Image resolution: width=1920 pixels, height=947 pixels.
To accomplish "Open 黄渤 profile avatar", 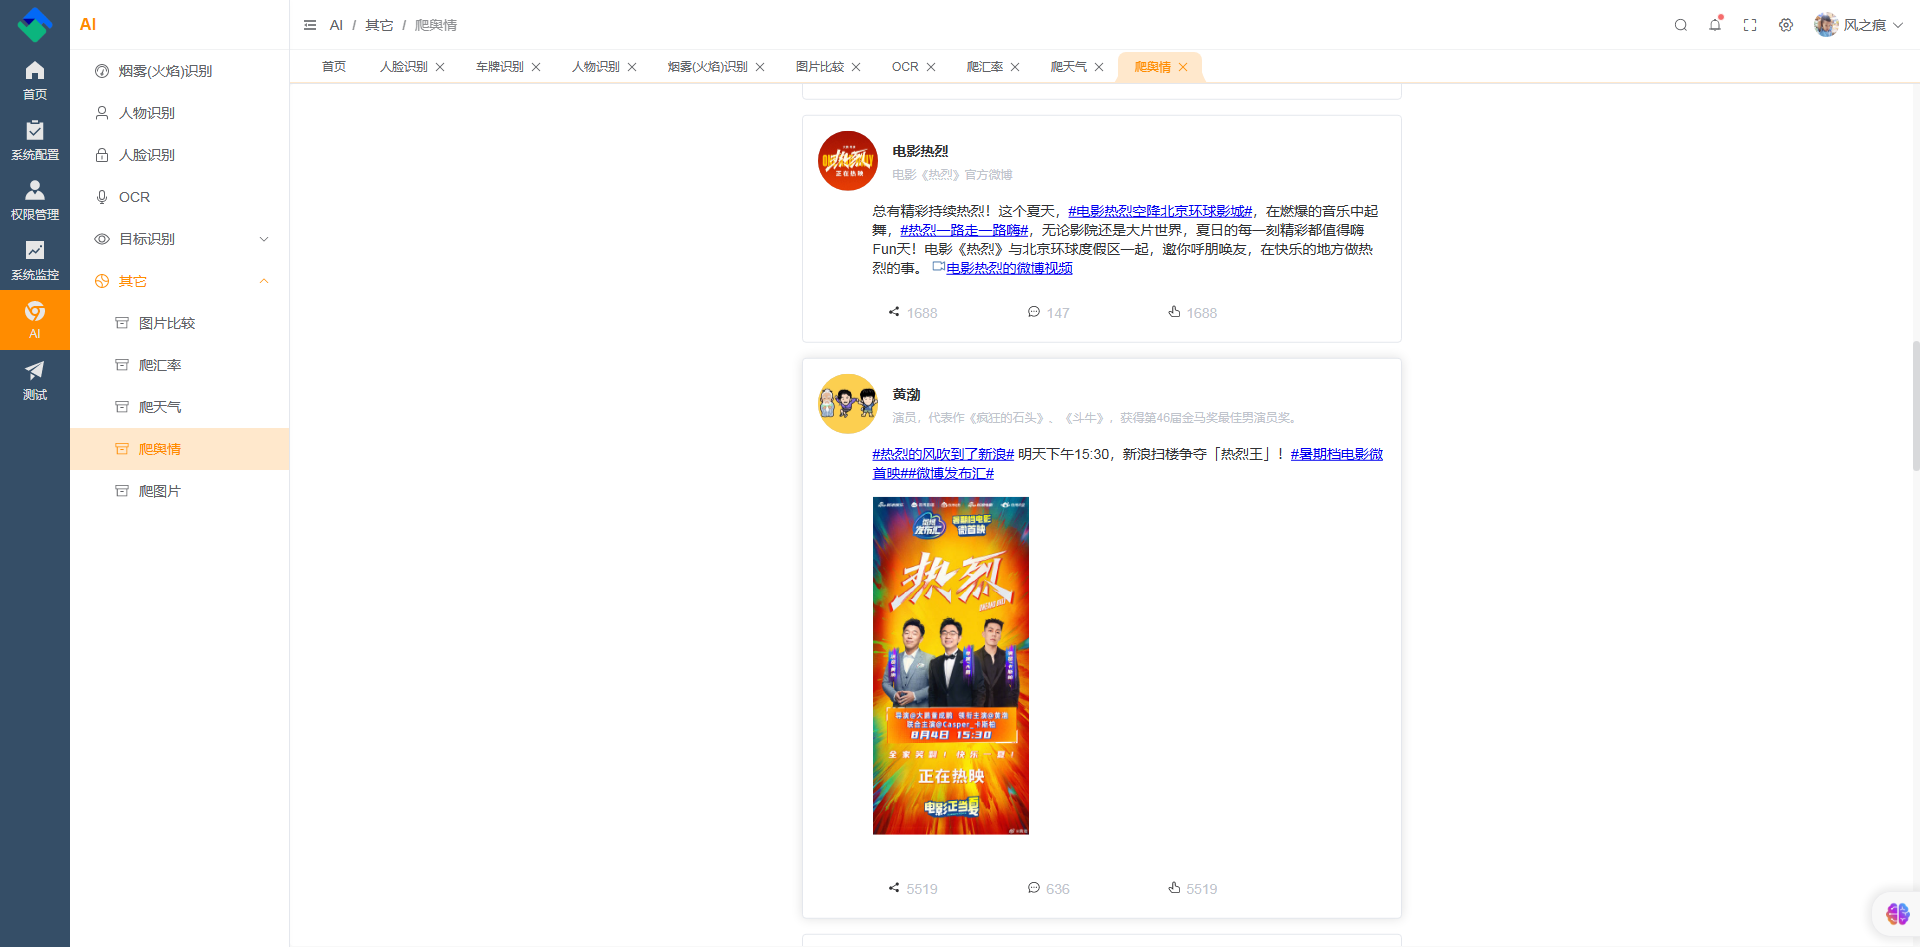I will pyautogui.click(x=848, y=404).
